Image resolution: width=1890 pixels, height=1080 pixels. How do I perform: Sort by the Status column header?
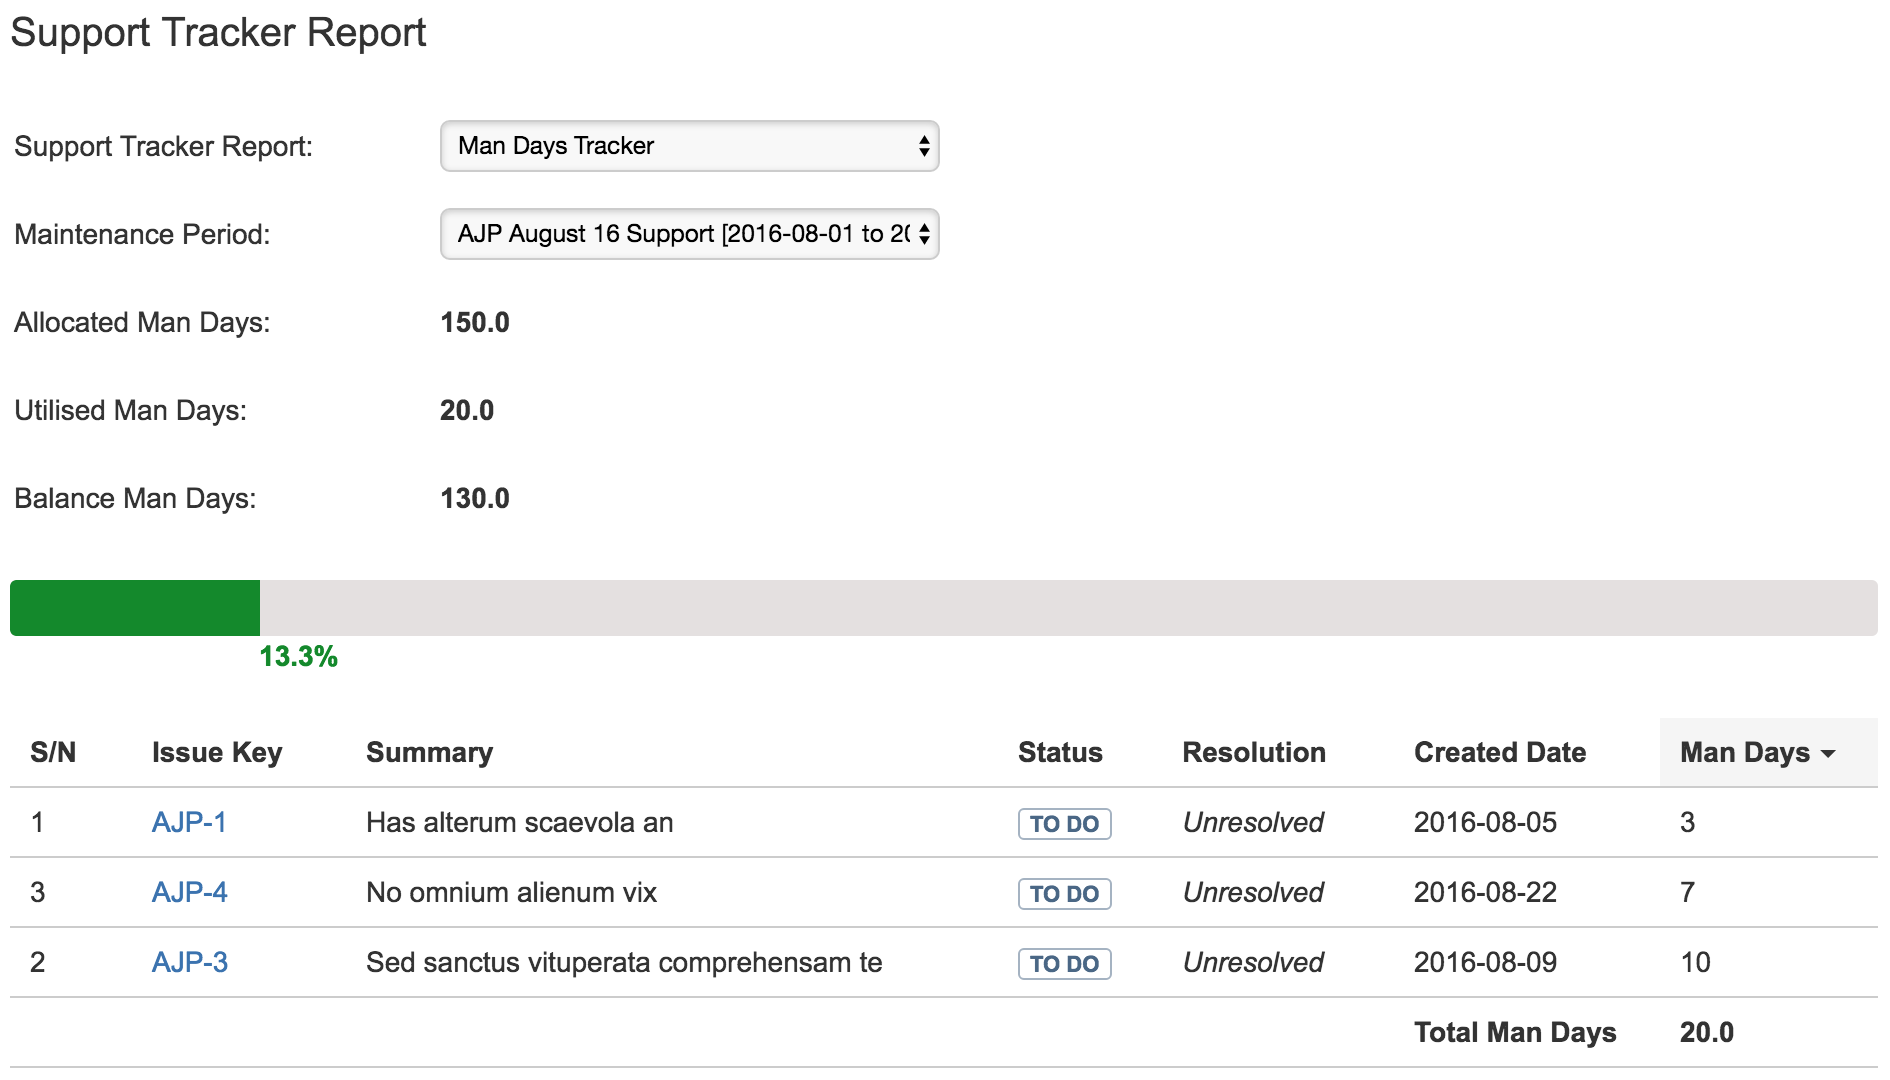coord(1060,752)
